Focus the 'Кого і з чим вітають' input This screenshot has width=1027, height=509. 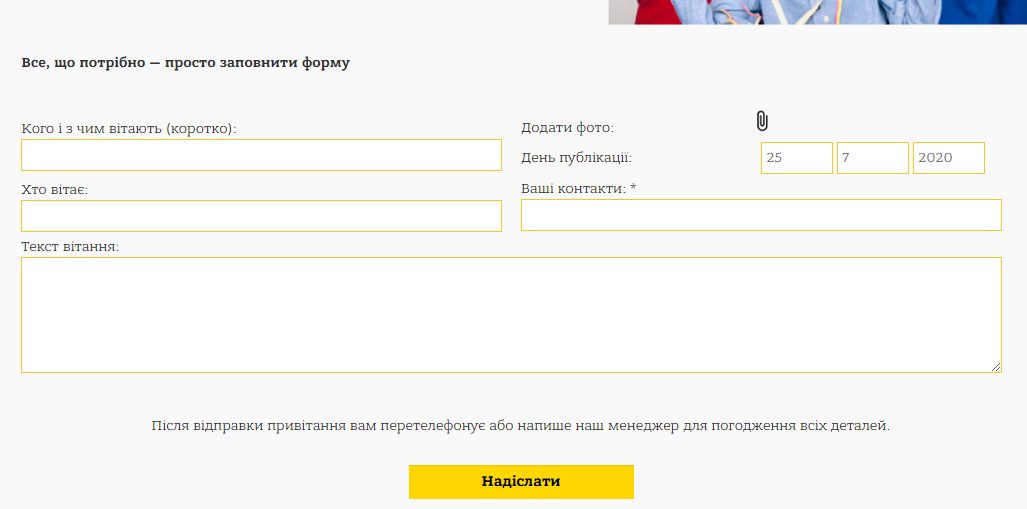point(261,155)
